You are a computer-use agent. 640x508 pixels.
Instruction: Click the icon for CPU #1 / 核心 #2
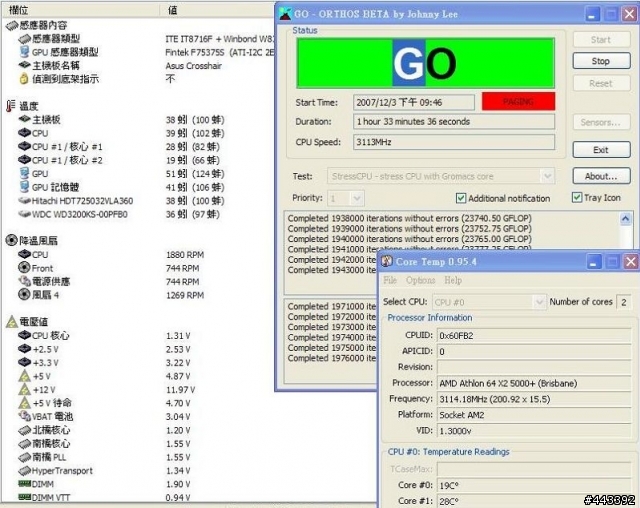point(24,160)
